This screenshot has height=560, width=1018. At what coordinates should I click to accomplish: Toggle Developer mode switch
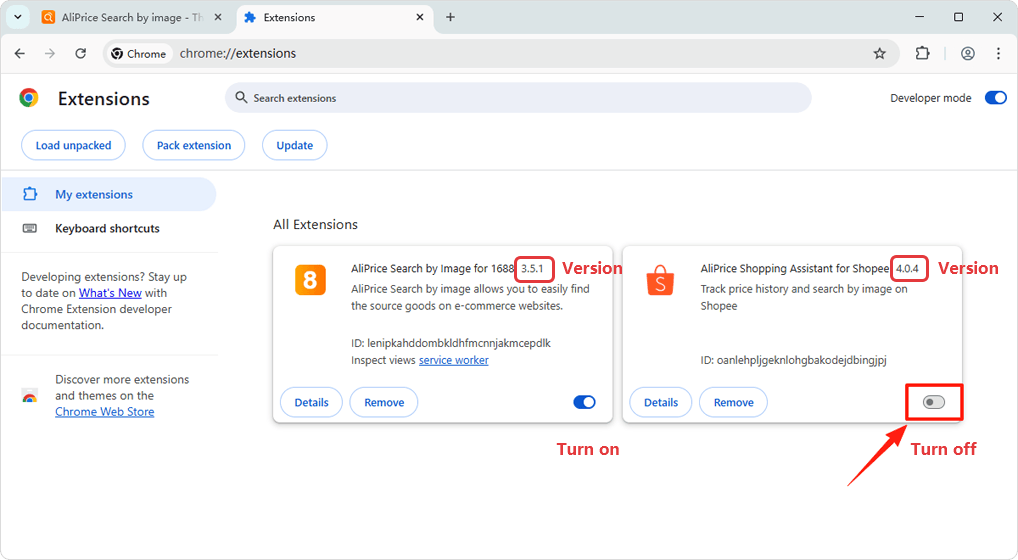click(995, 98)
